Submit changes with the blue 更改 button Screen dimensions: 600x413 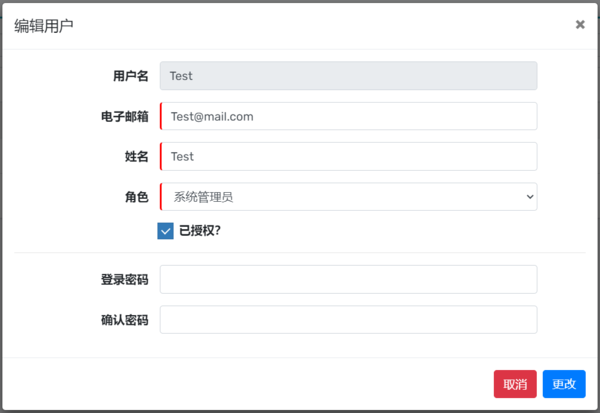(564, 384)
